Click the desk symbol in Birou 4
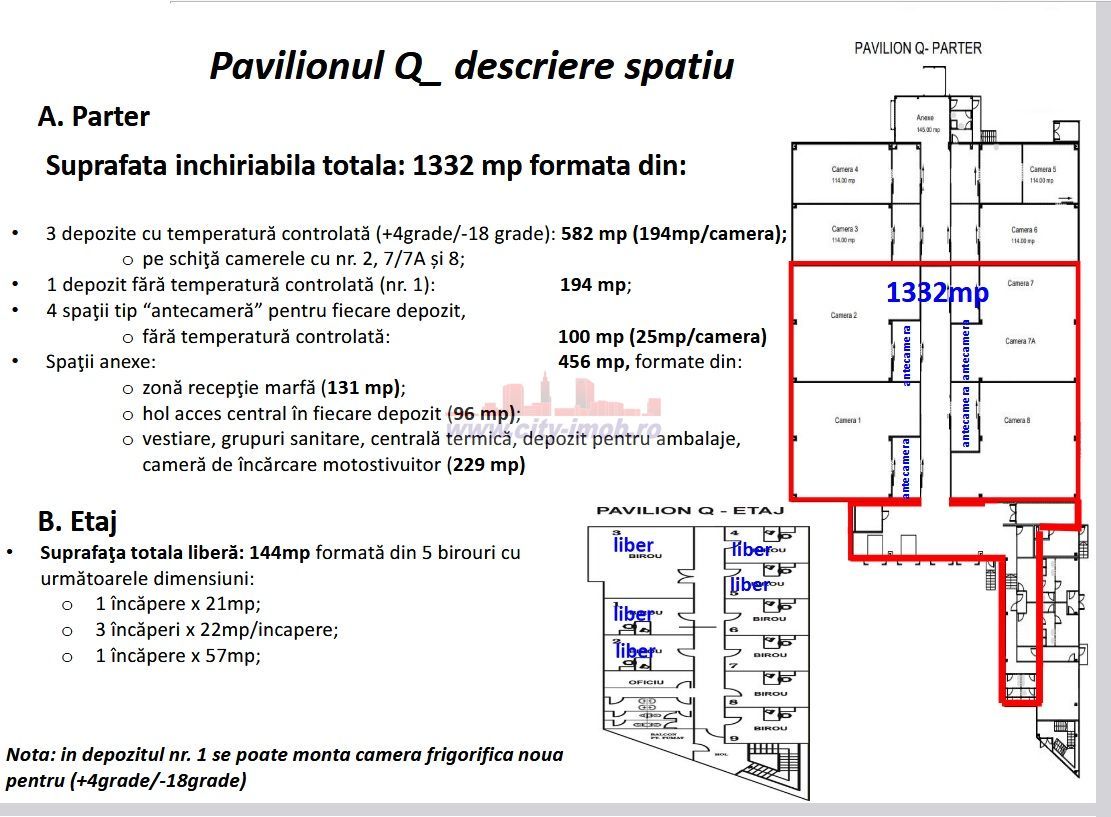This screenshot has width=1111, height=817. [x=776, y=535]
